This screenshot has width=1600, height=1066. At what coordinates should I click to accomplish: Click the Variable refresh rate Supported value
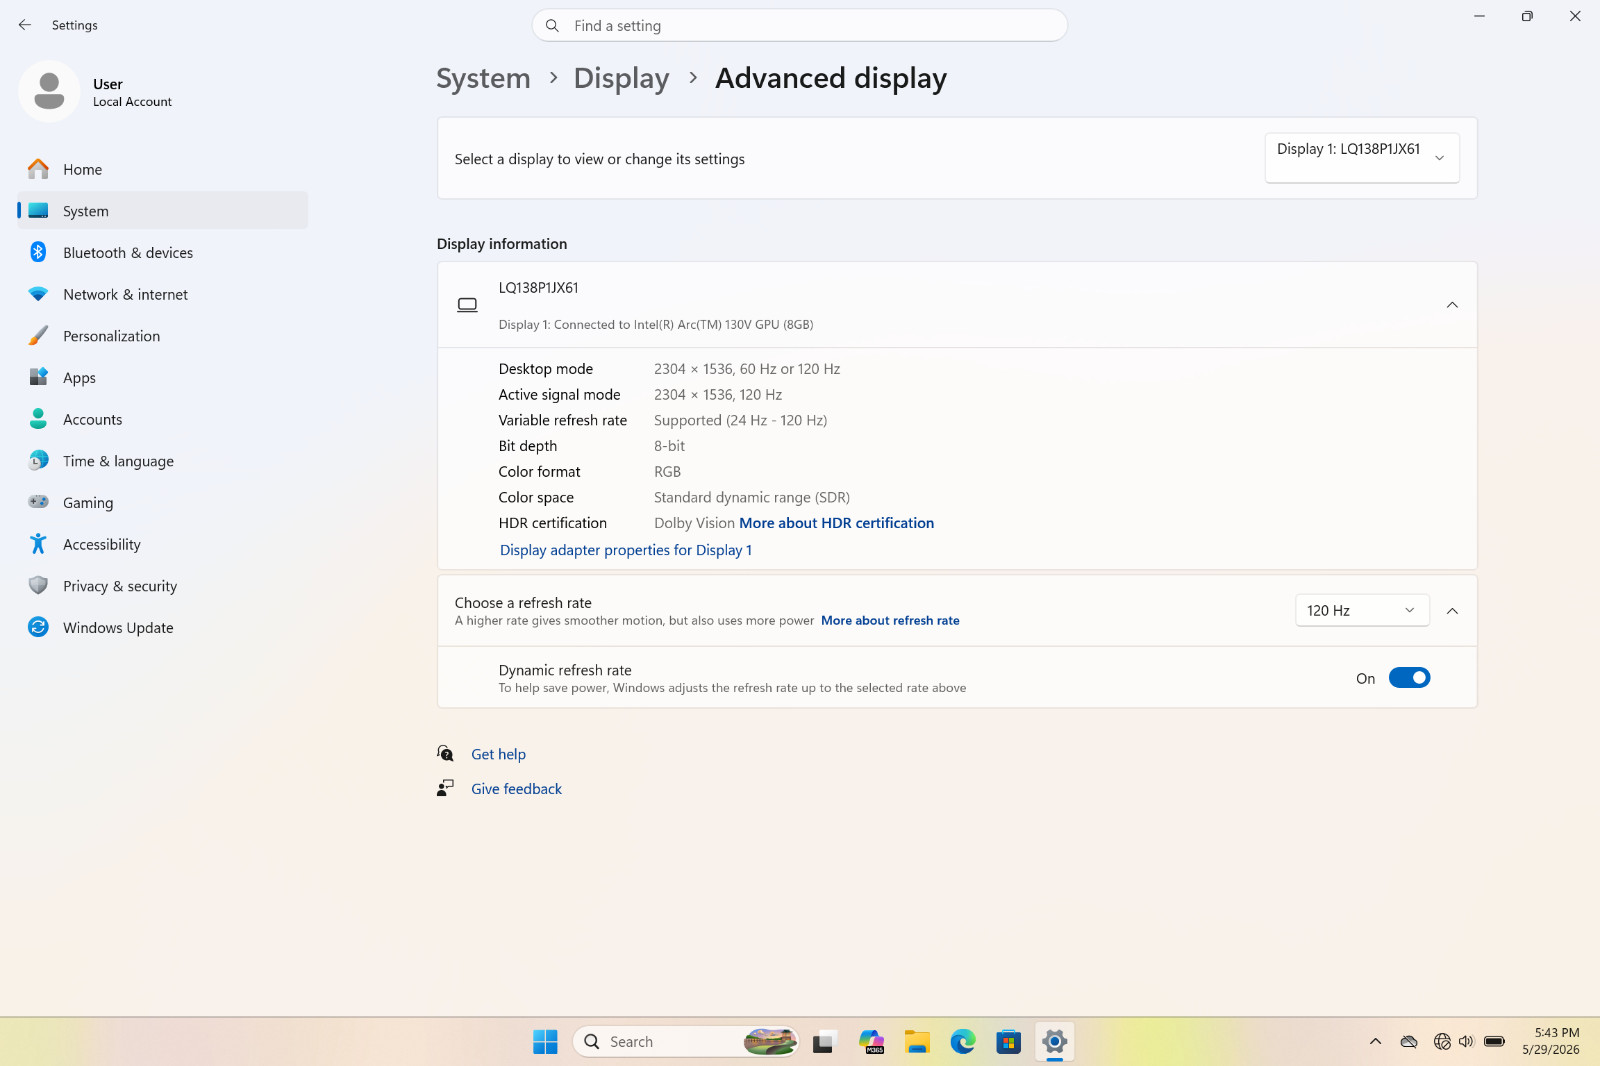coord(740,420)
